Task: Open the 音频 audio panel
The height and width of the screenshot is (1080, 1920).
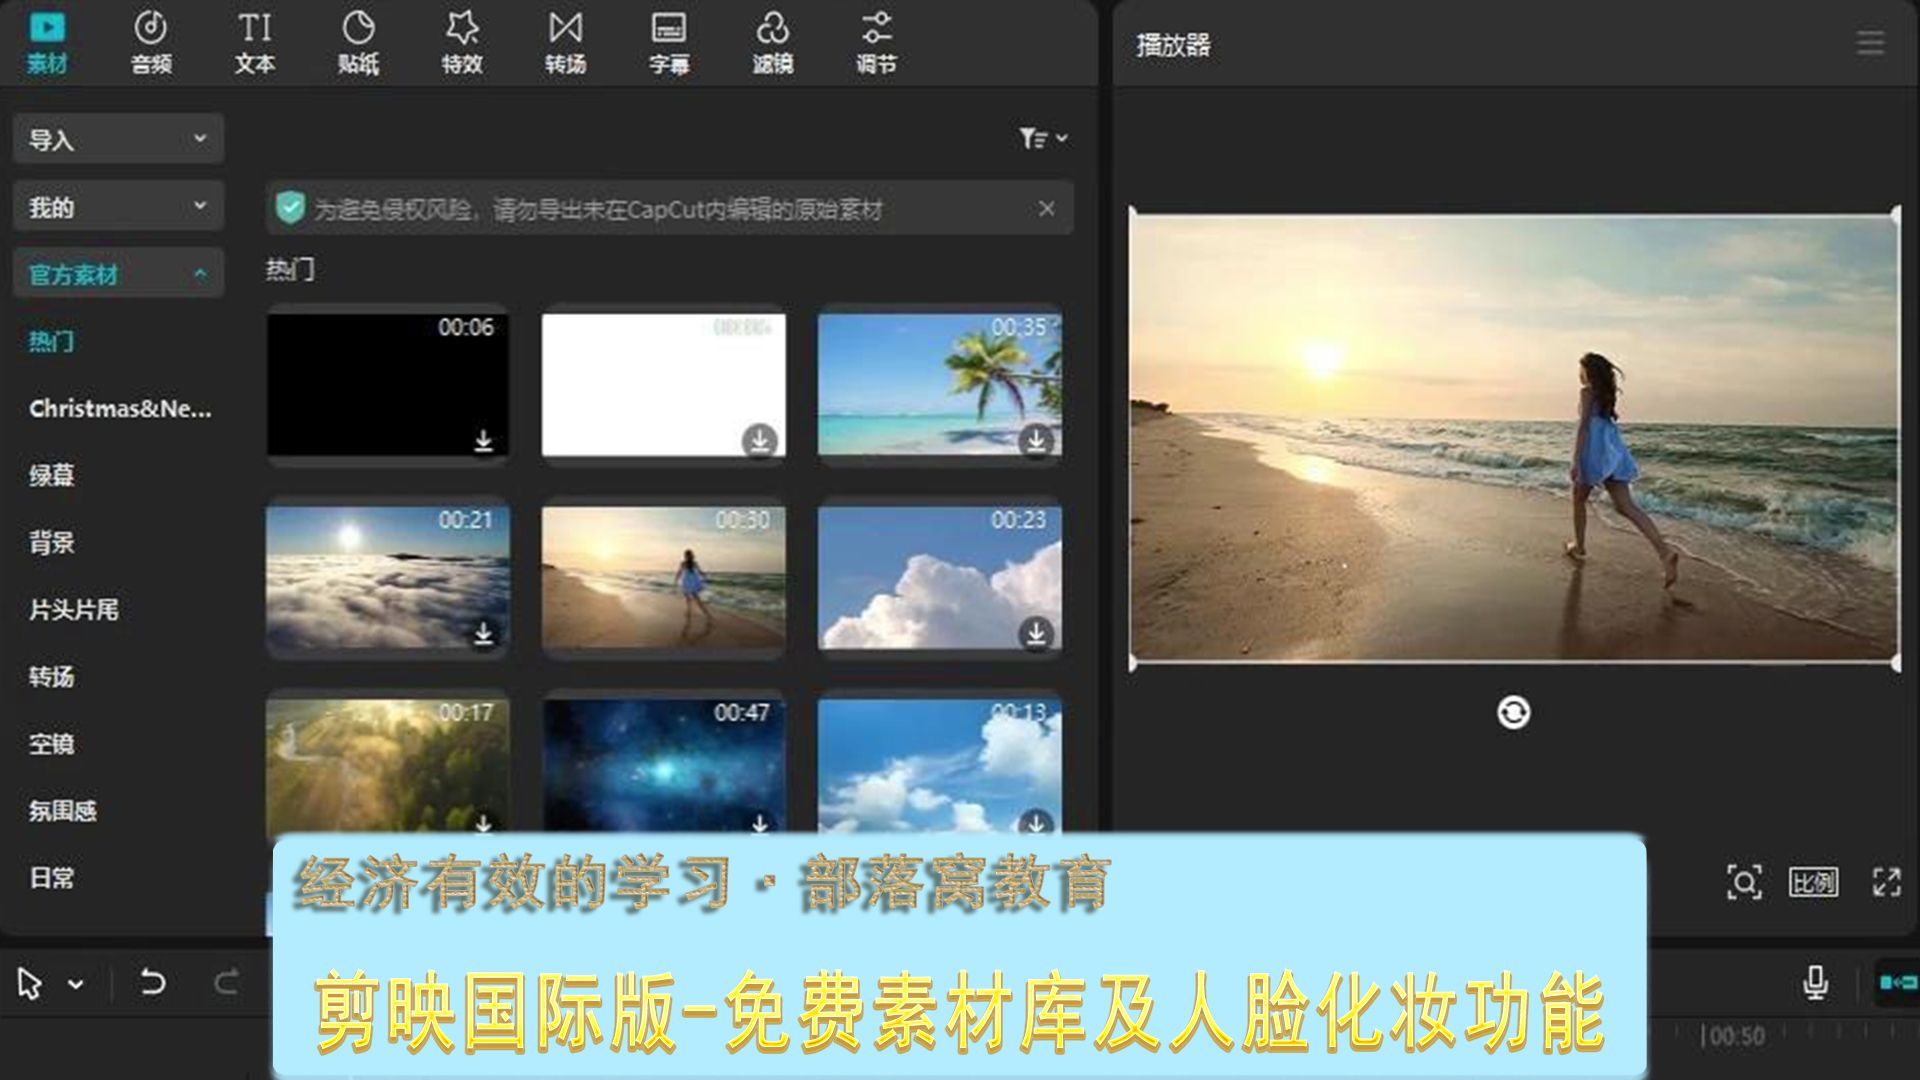Action: pyautogui.click(x=151, y=42)
